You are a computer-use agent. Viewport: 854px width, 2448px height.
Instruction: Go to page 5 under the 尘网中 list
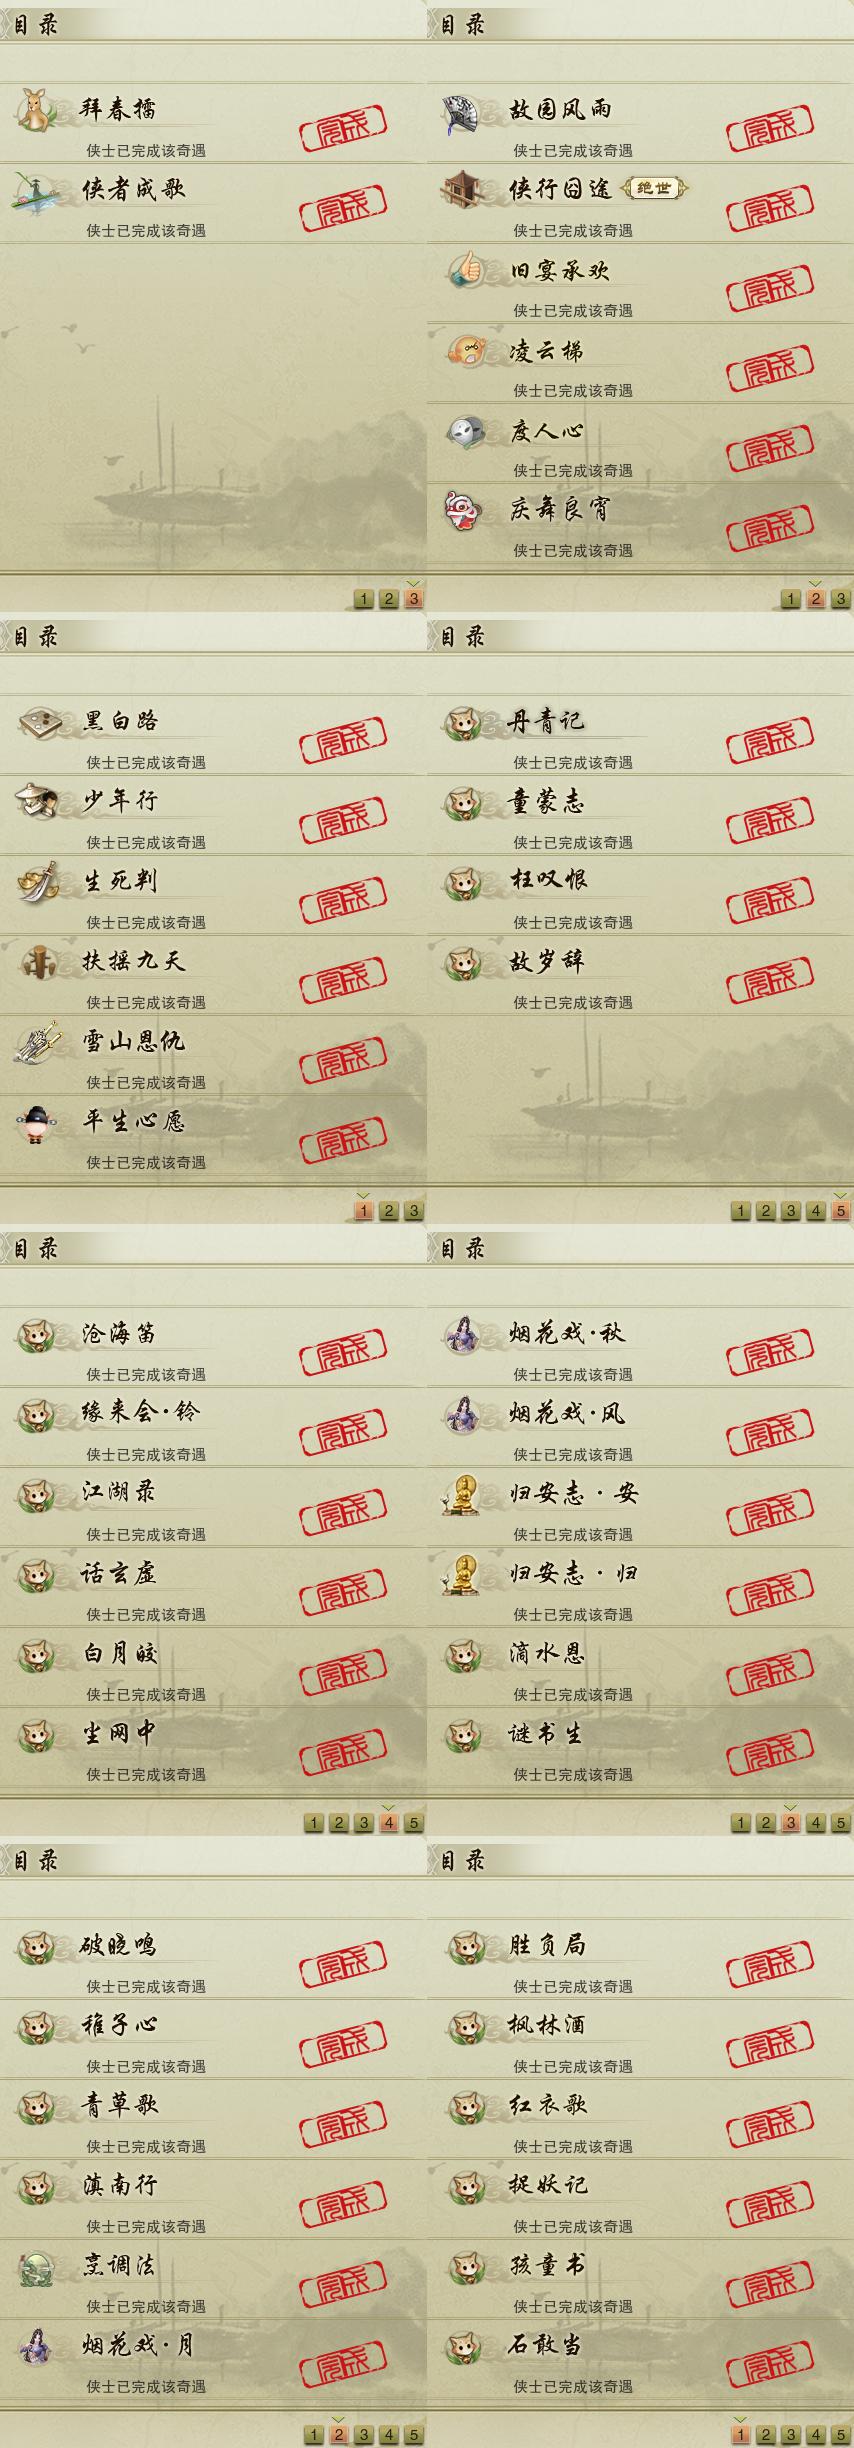tap(414, 1822)
